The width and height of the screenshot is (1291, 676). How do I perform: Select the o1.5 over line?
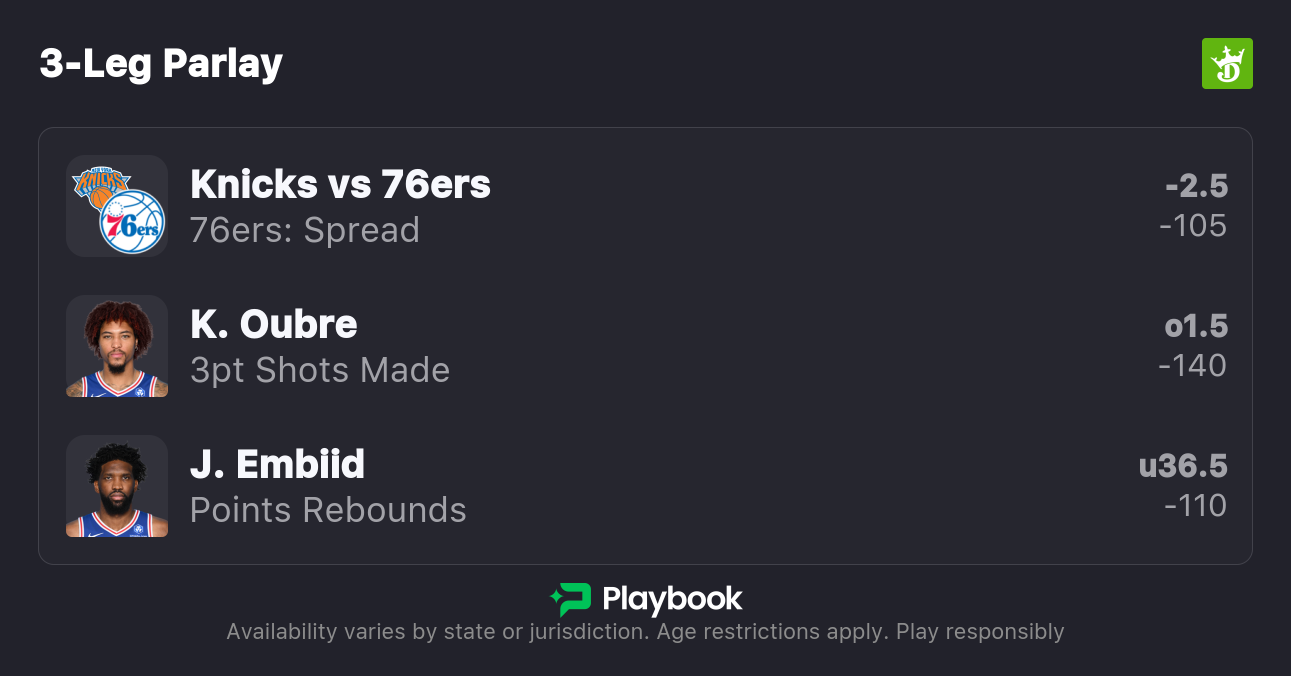click(x=1196, y=326)
